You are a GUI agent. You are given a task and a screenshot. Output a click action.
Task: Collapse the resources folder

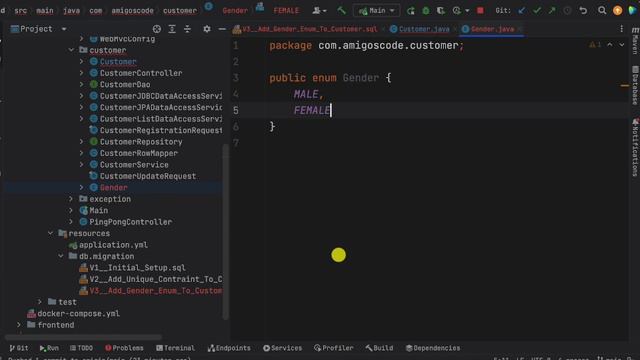(x=51, y=233)
